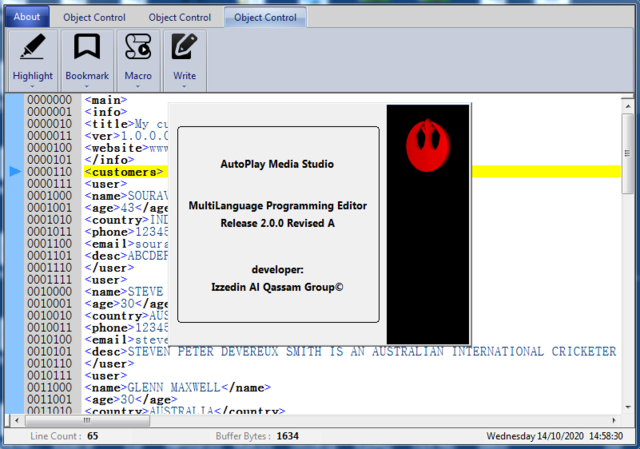Click the <ver> line in the editor
Screen dimensions: 640x449
point(126,136)
